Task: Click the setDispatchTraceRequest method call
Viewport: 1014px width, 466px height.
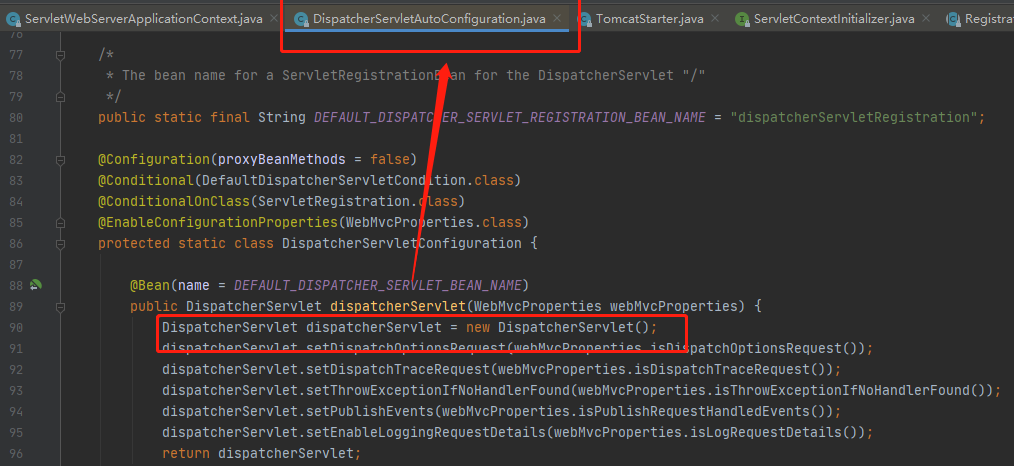Action: 398,370
